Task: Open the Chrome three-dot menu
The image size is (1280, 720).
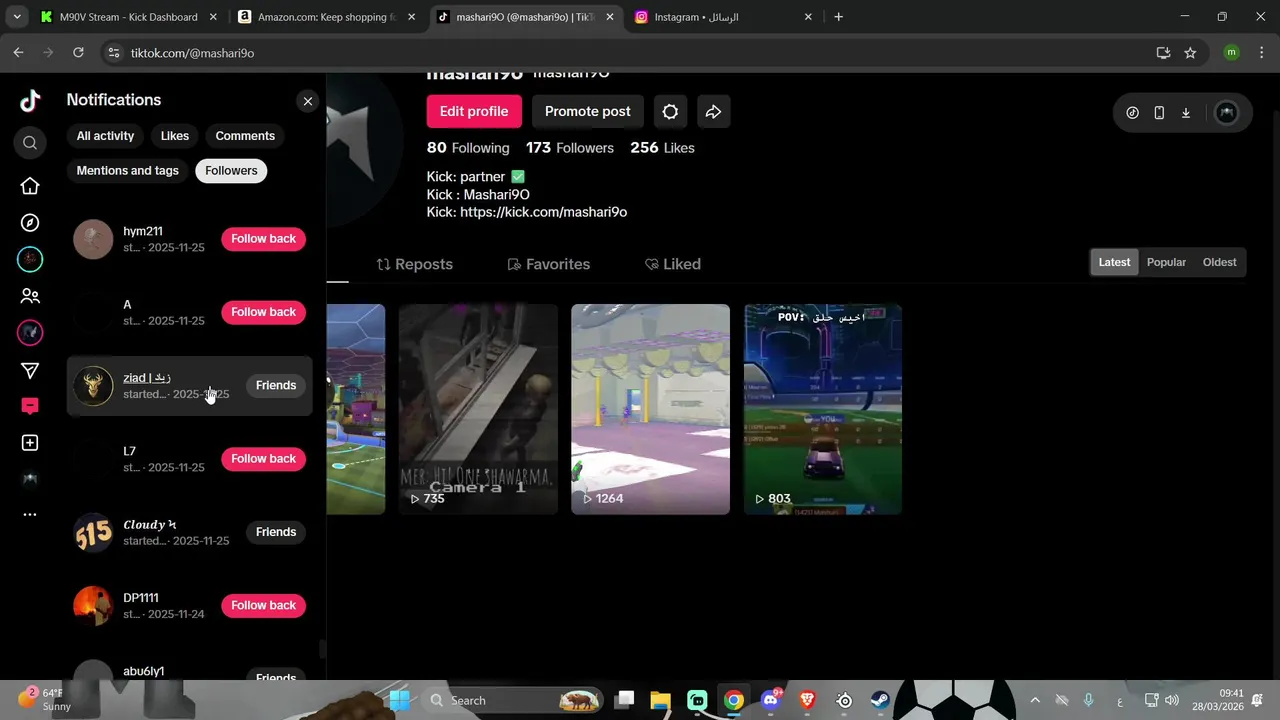Action: (x=1261, y=53)
